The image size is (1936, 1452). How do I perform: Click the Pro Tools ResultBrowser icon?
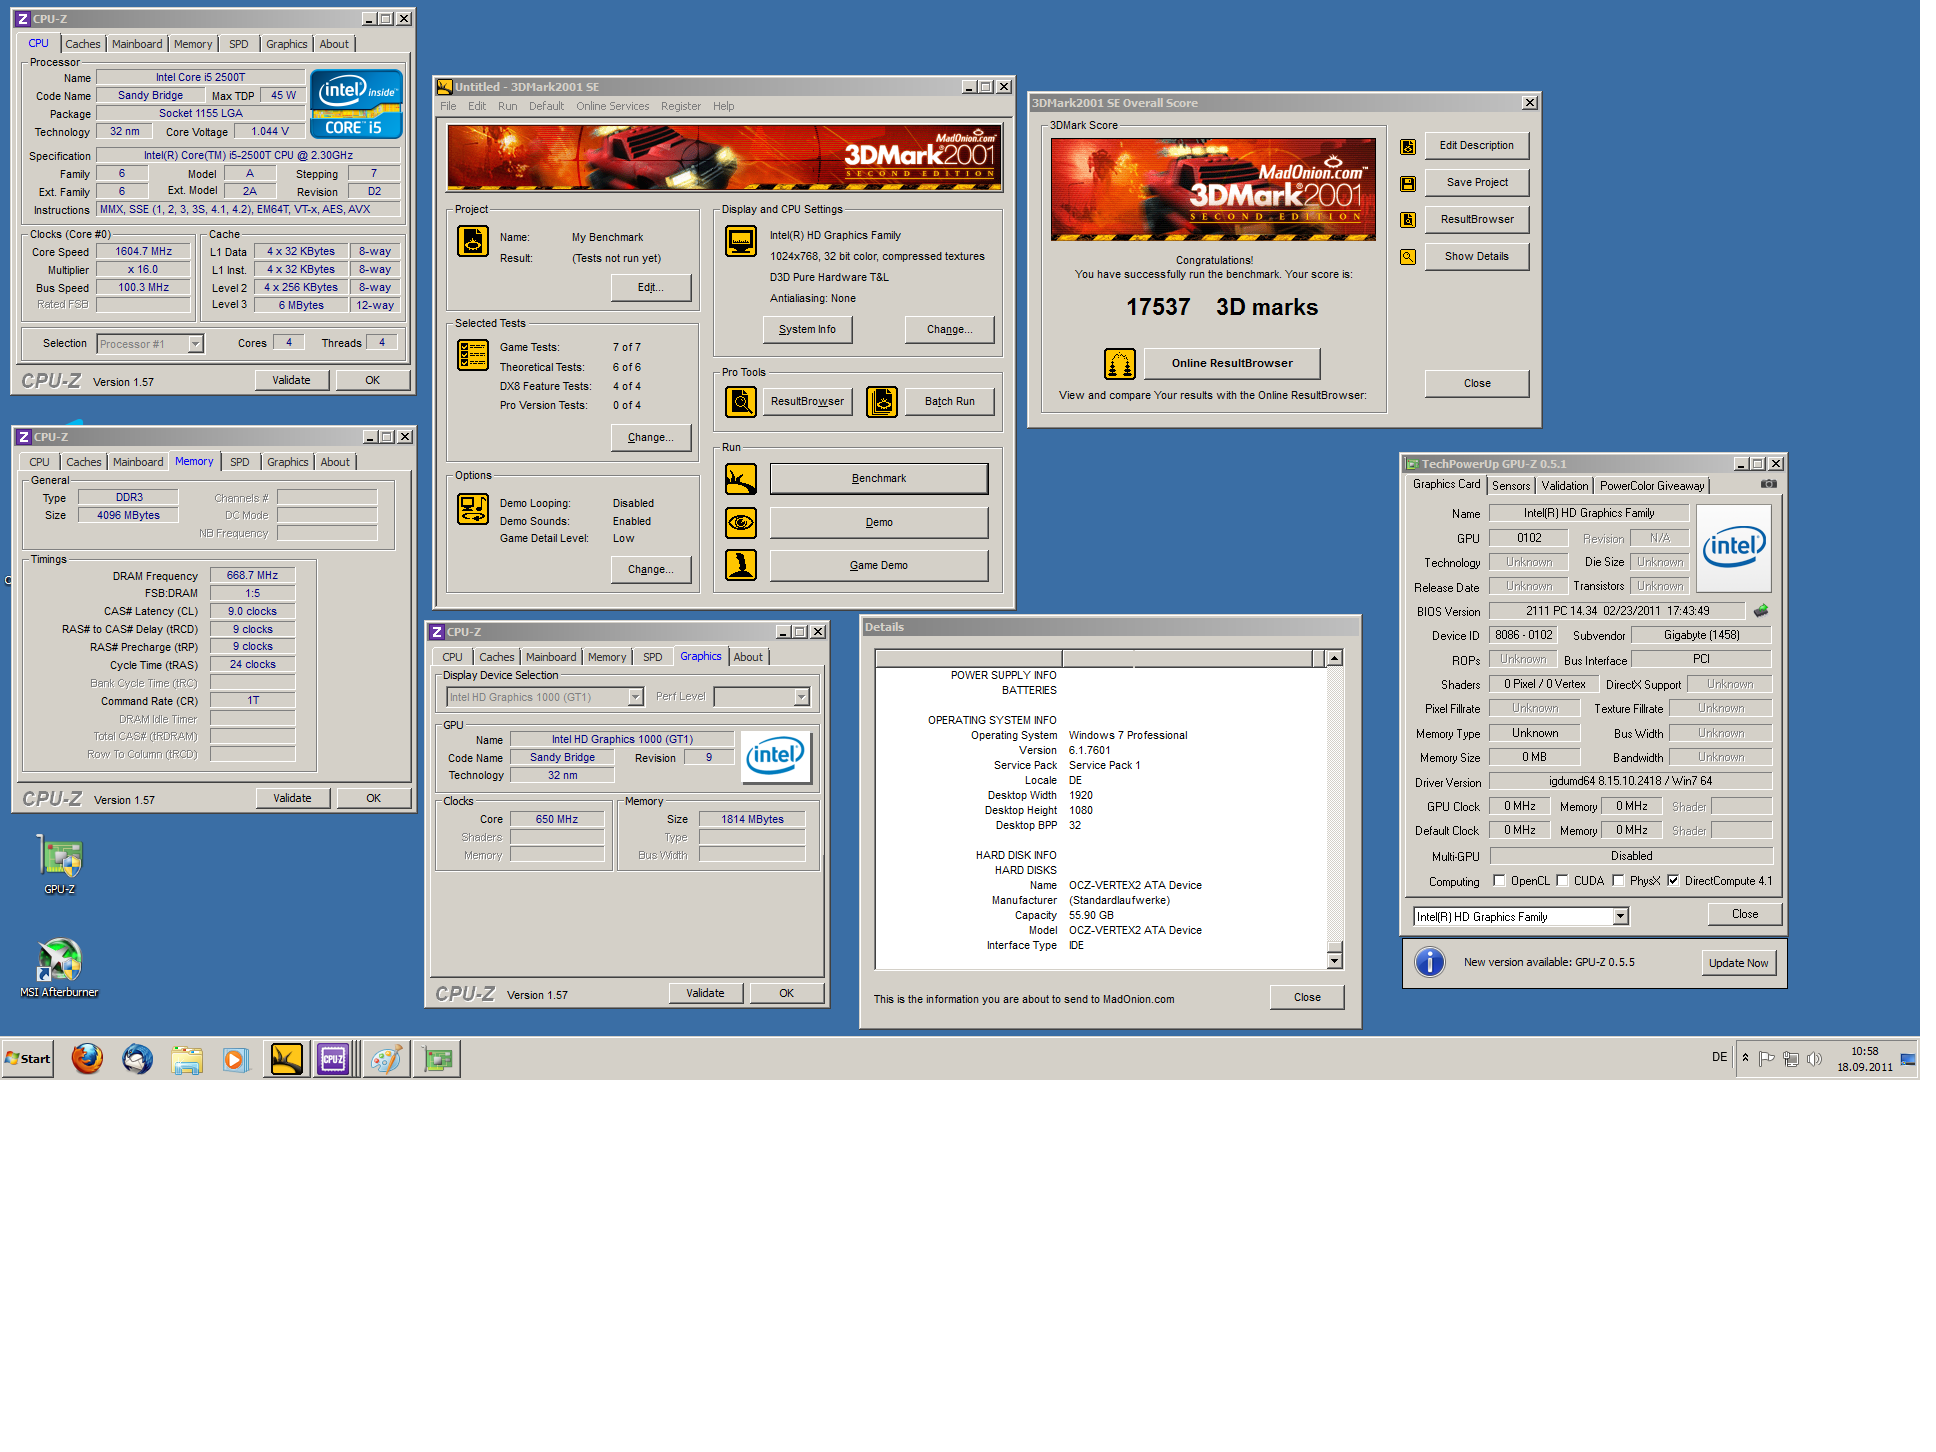pyautogui.click(x=741, y=402)
